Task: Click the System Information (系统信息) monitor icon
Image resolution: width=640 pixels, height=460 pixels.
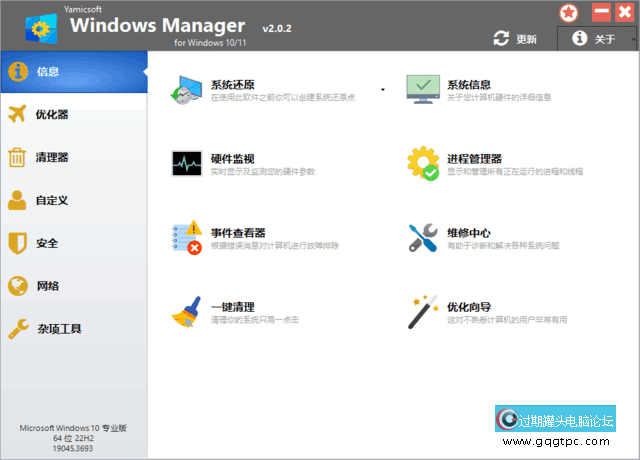Action: tap(423, 90)
